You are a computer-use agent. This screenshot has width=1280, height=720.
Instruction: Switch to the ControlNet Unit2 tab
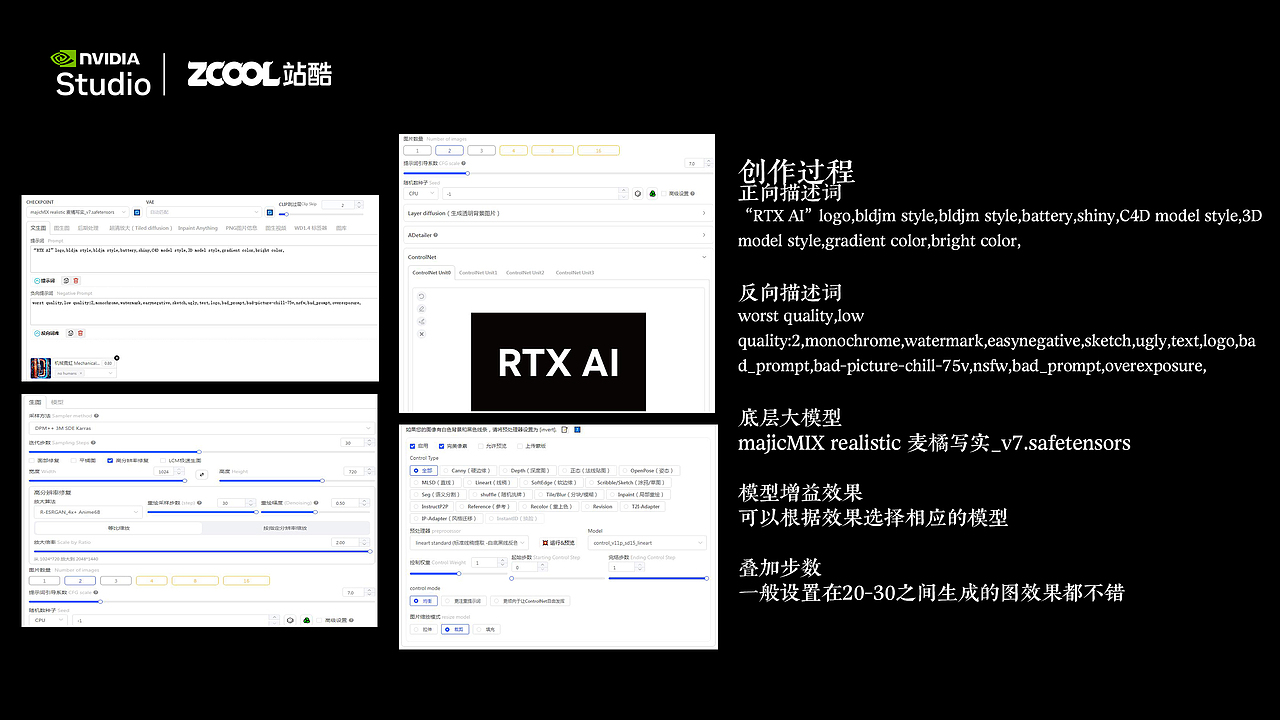[525, 273]
